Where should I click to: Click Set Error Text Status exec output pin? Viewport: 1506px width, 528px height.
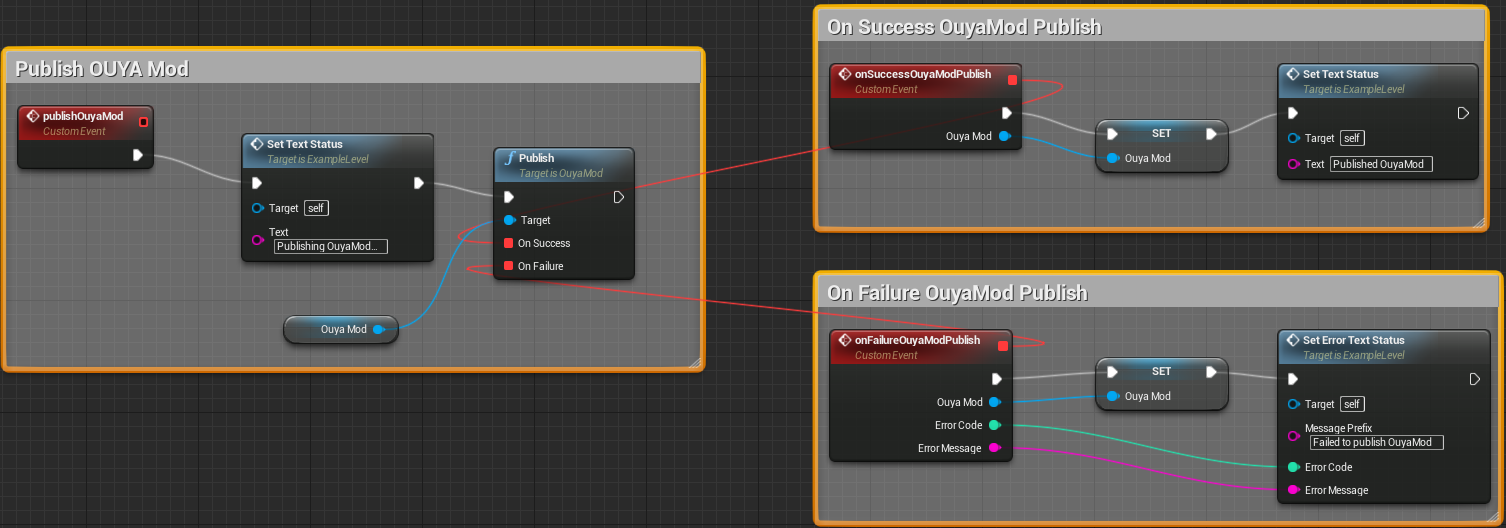[x=1475, y=379]
